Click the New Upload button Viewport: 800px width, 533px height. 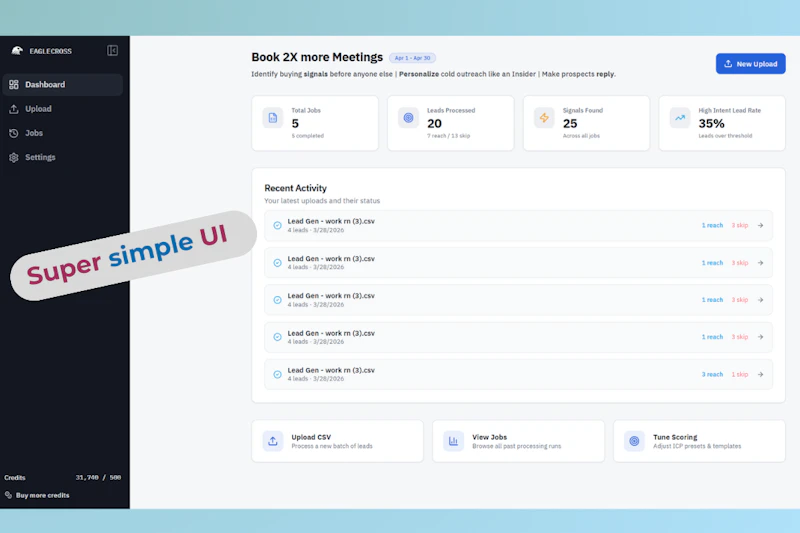751,64
